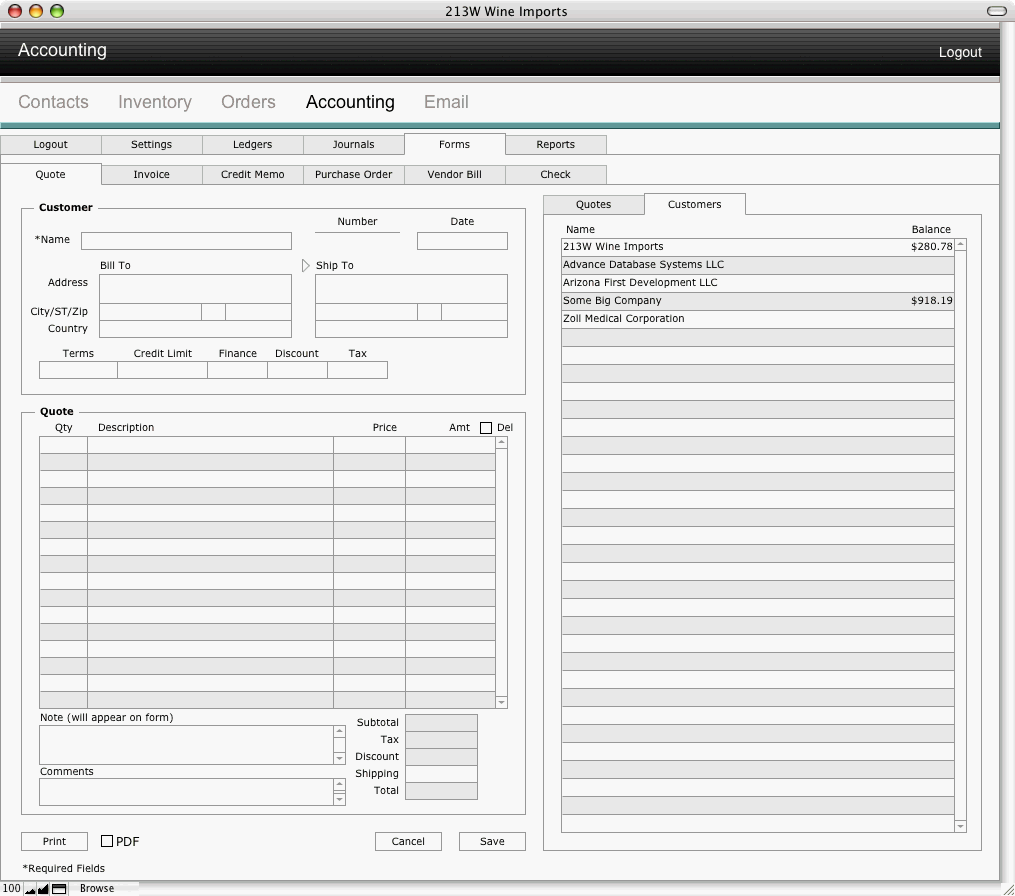Switch to the Settings tab
Image resolution: width=1015 pixels, height=896 pixels.
pyautogui.click(x=151, y=144)
